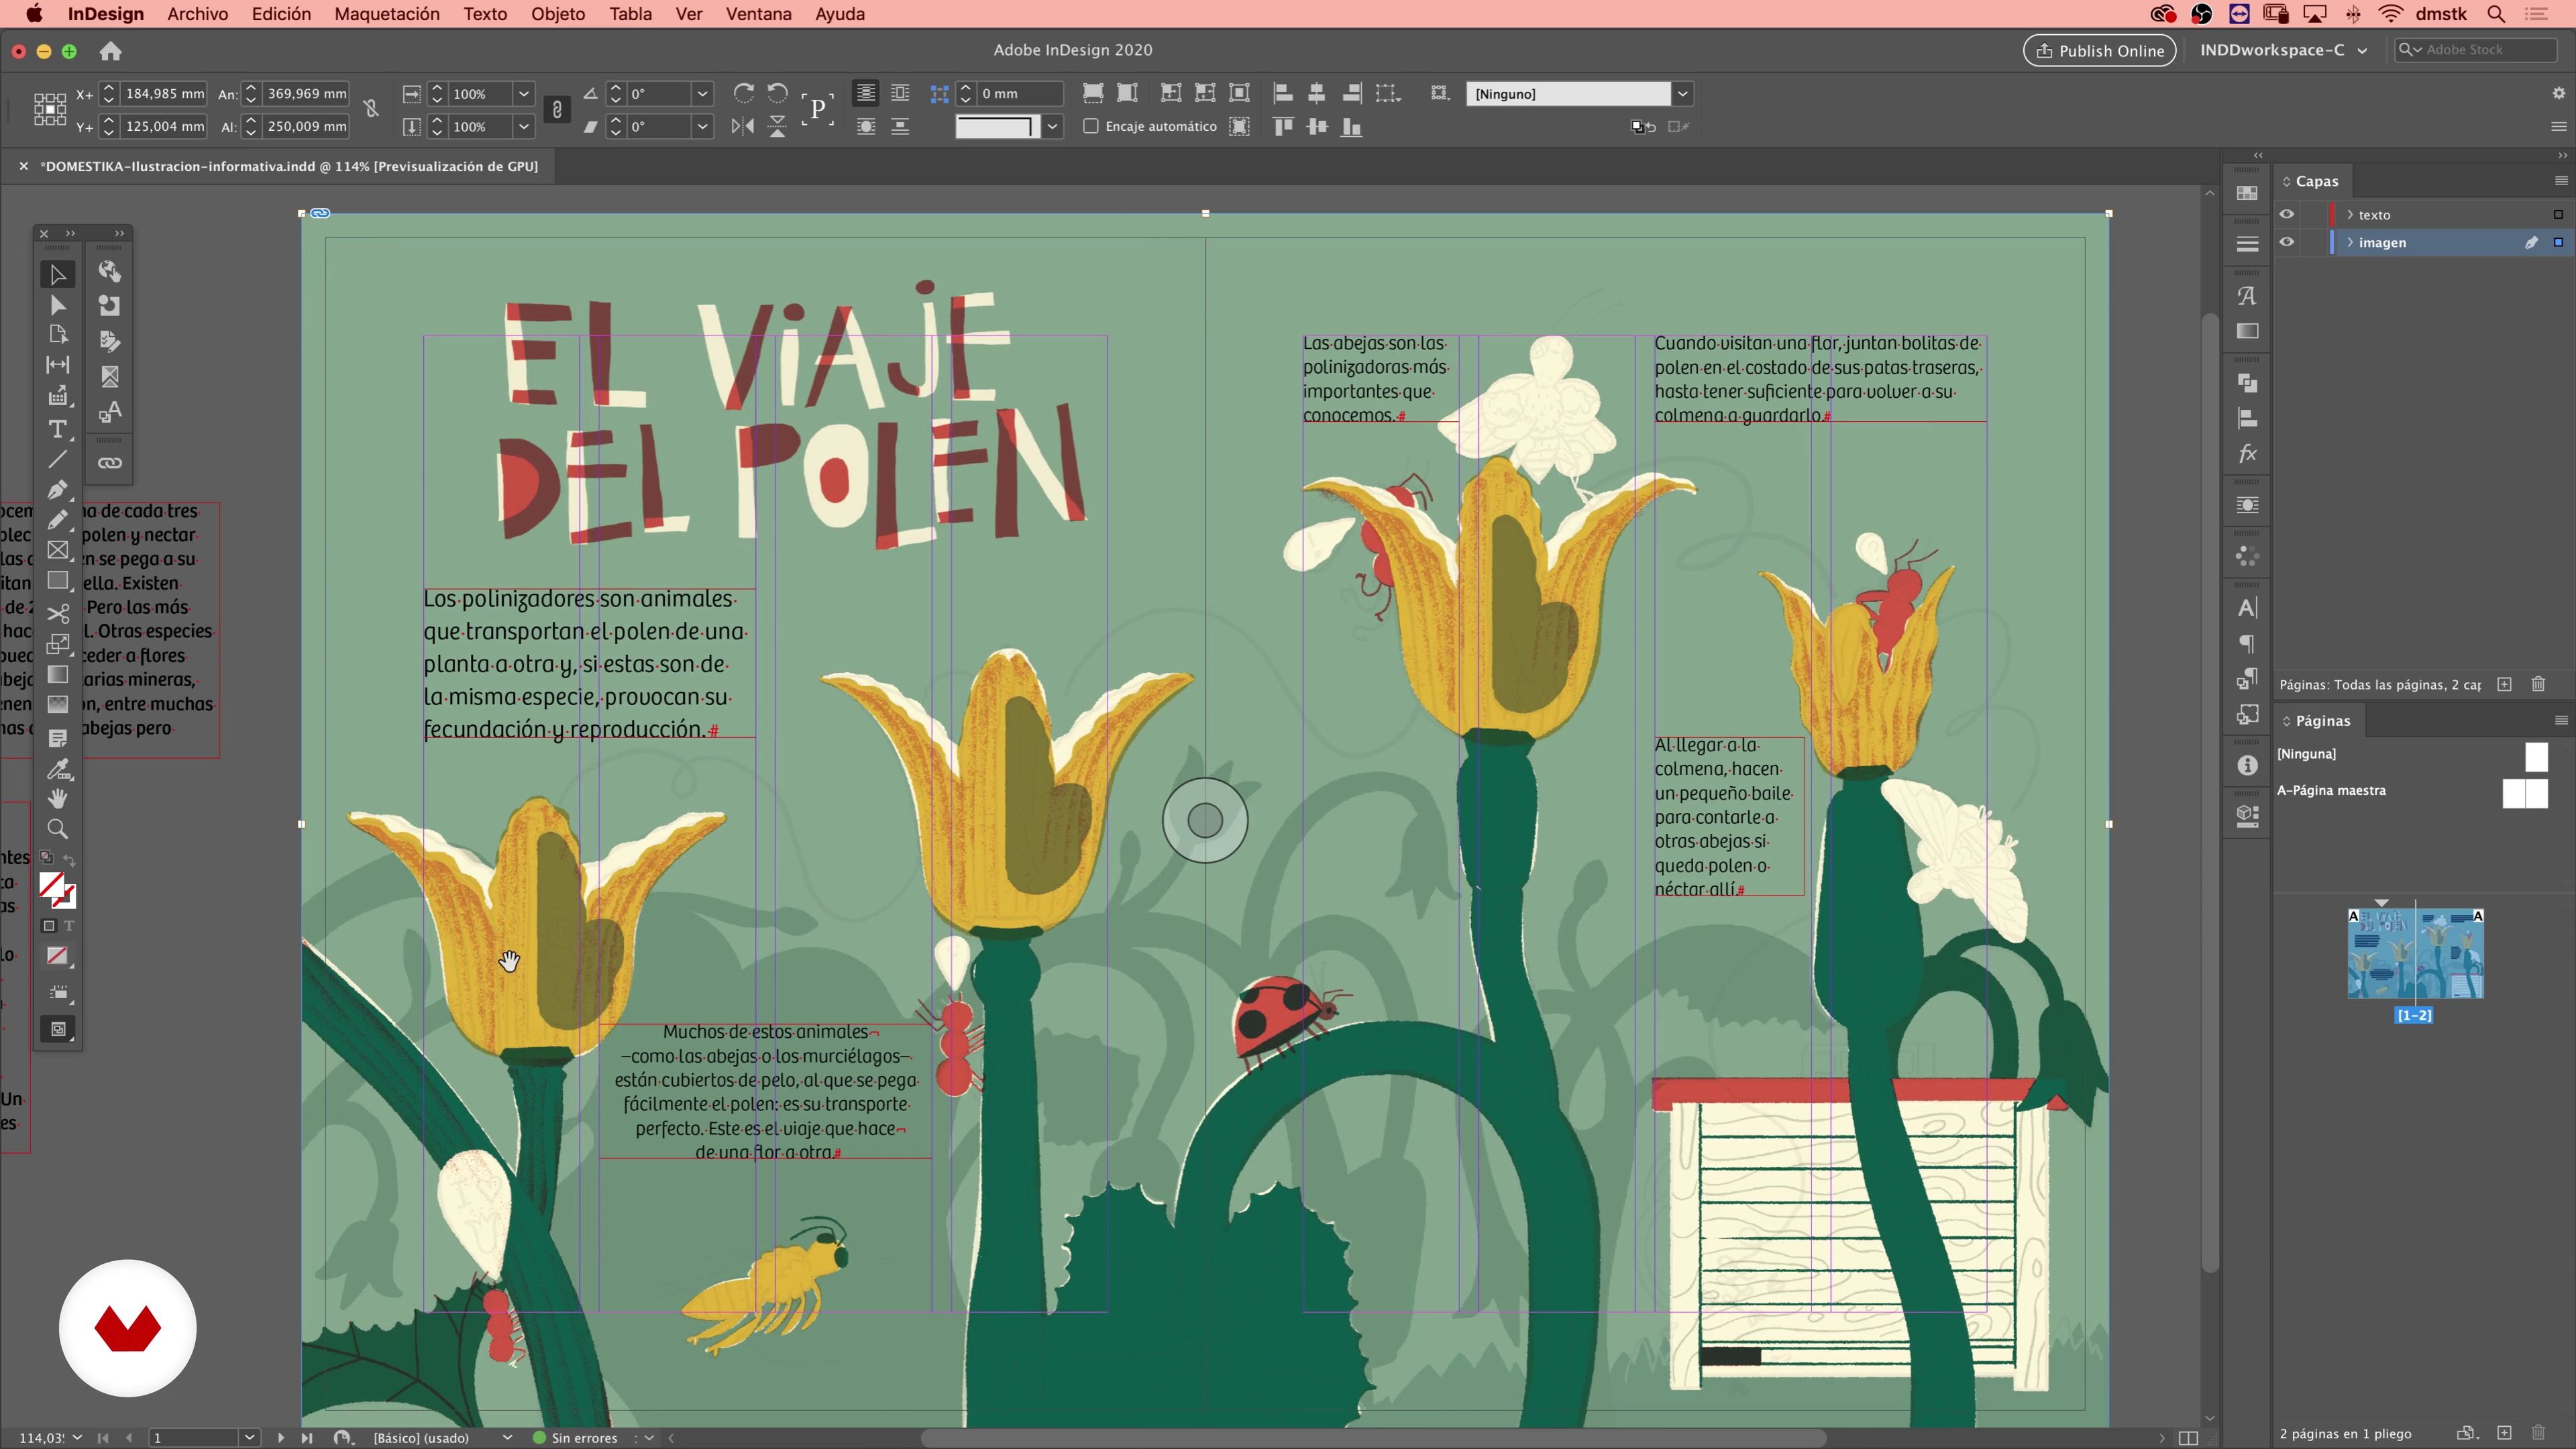Hide the texto layer eye
The width and height of the screenshot is (2576, 1449).
[2286, 215]
